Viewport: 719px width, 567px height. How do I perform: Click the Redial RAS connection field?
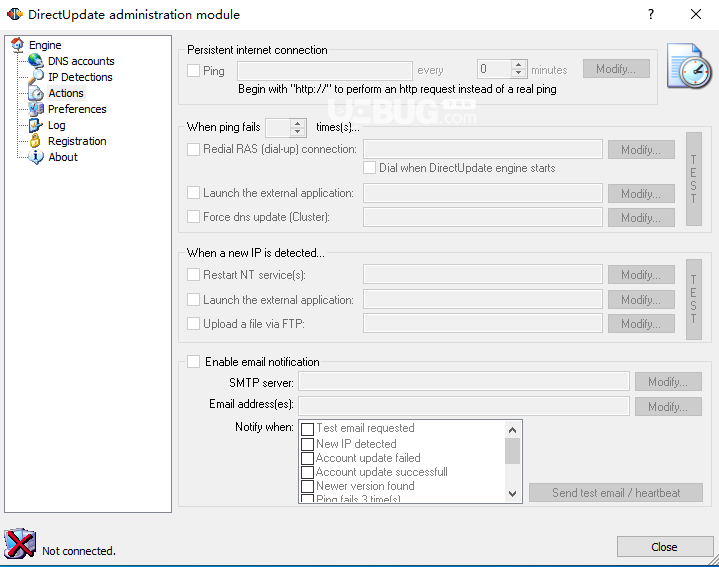pyautogui.click(x=483, y=149)
